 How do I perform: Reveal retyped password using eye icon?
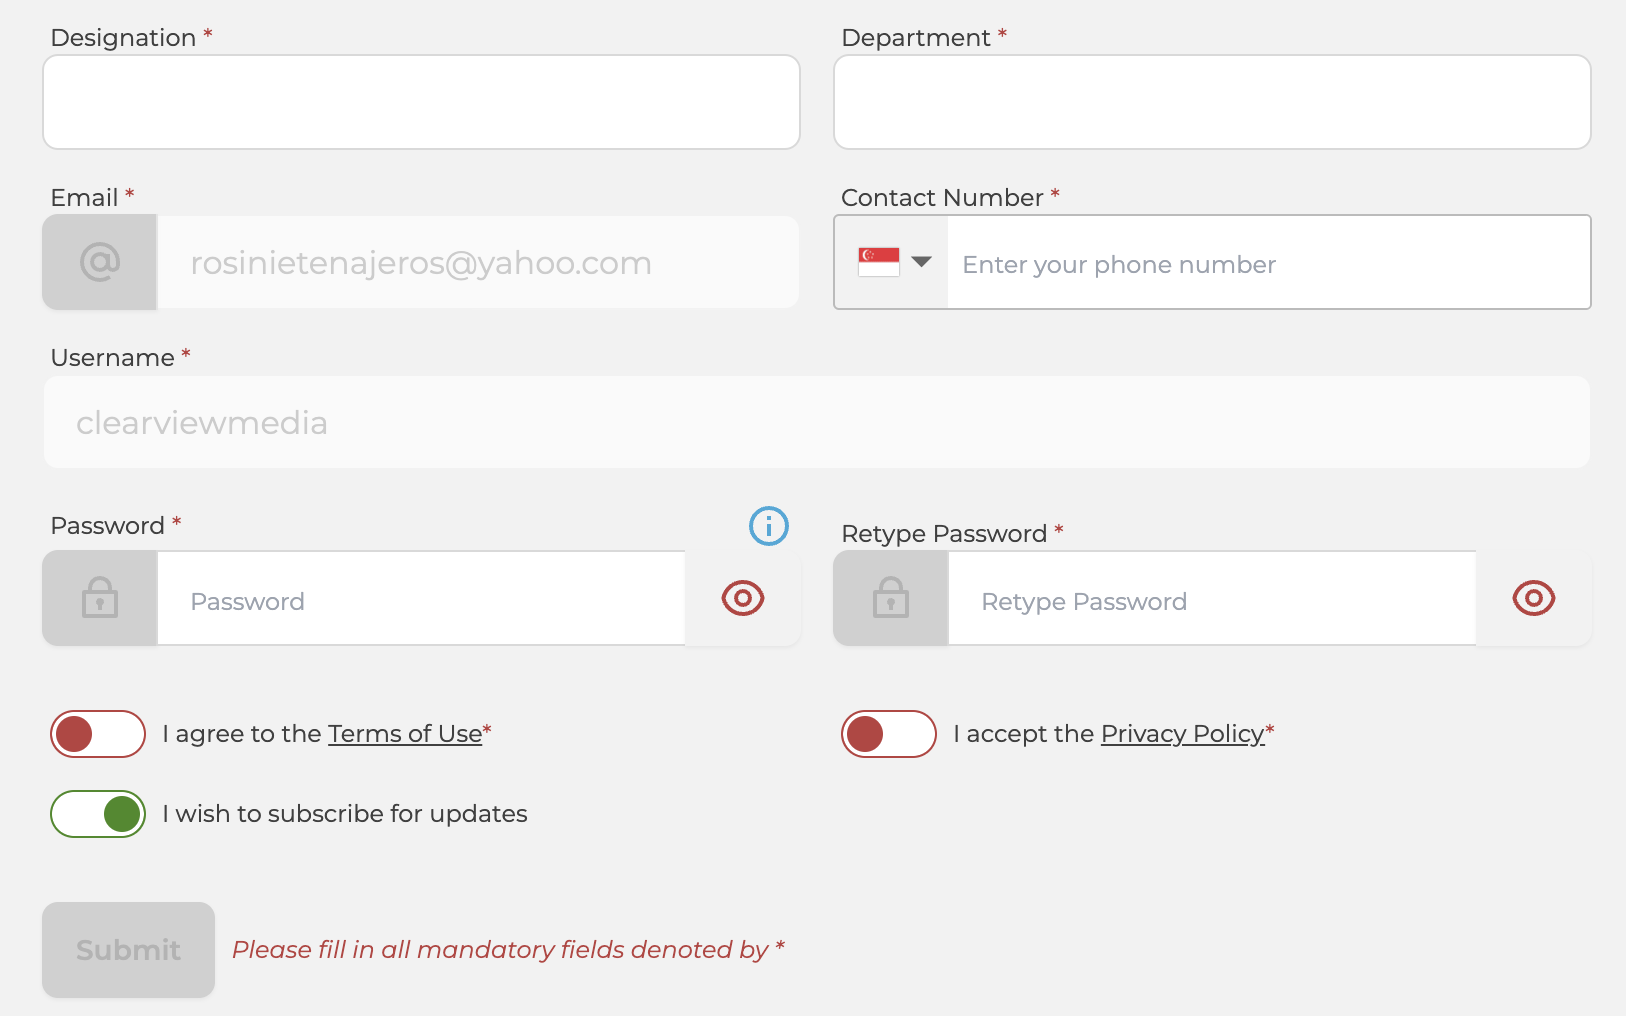click(1534, 598)
